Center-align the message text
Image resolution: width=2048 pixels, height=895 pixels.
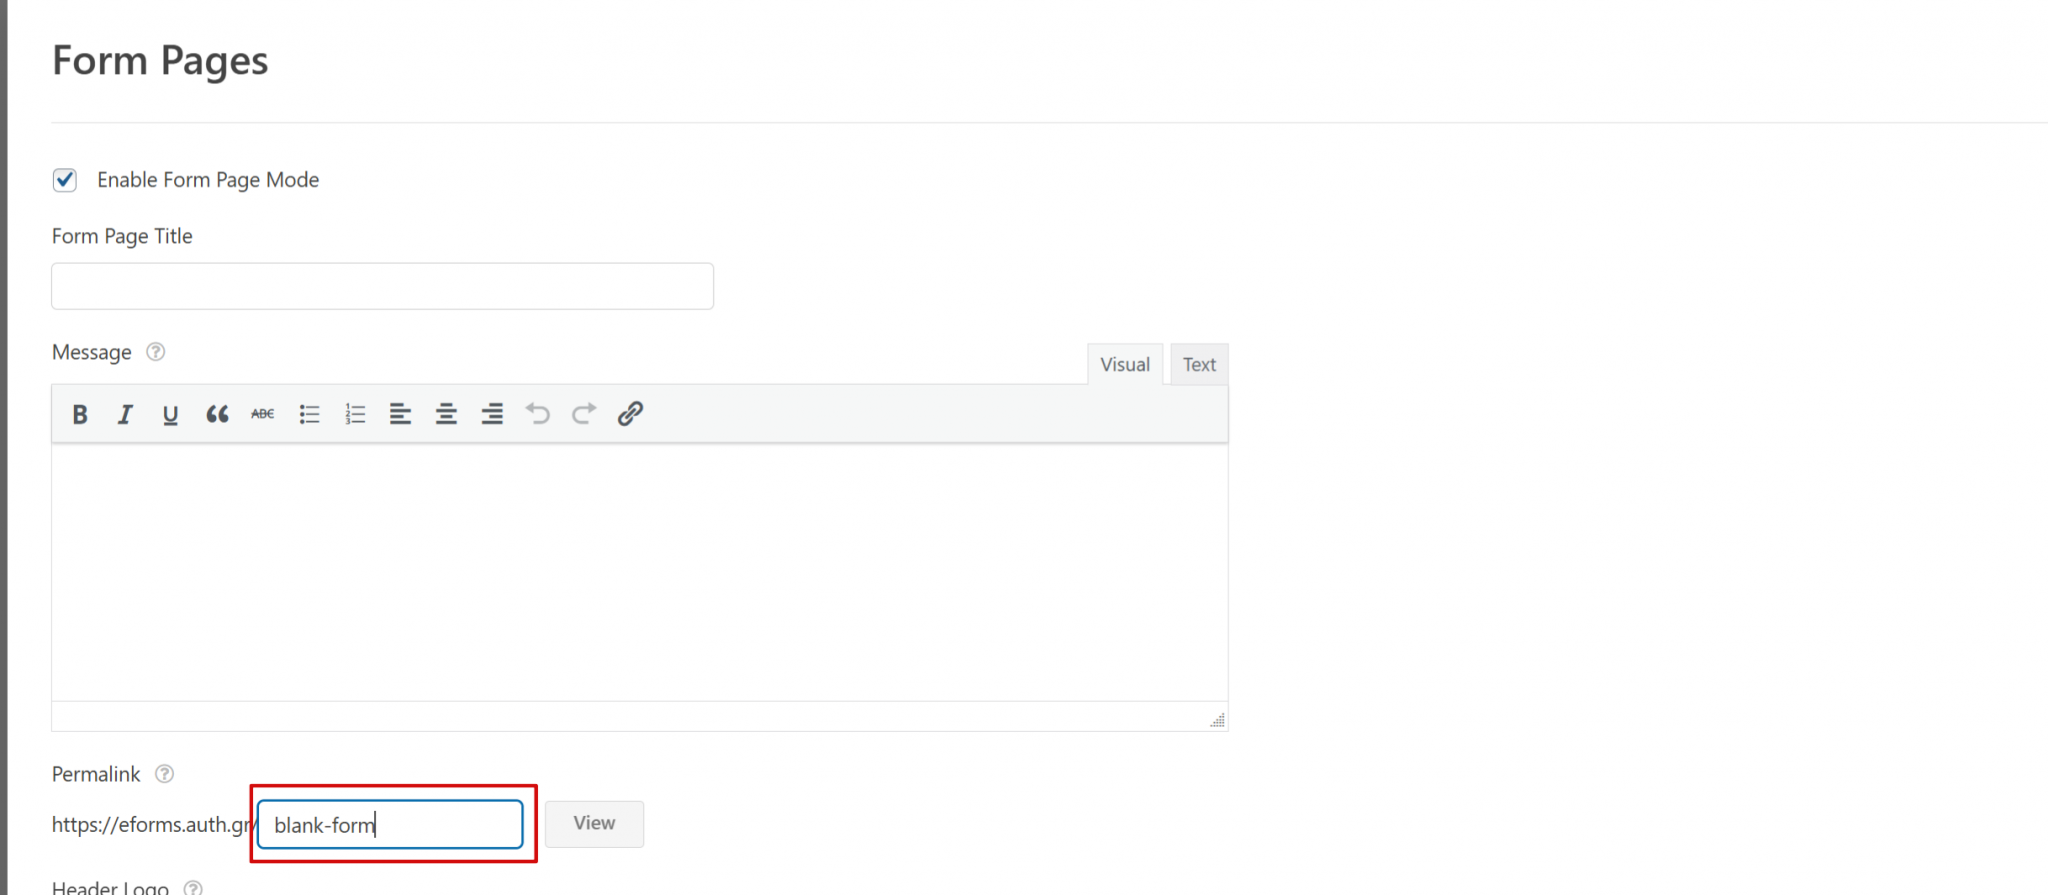446,413
